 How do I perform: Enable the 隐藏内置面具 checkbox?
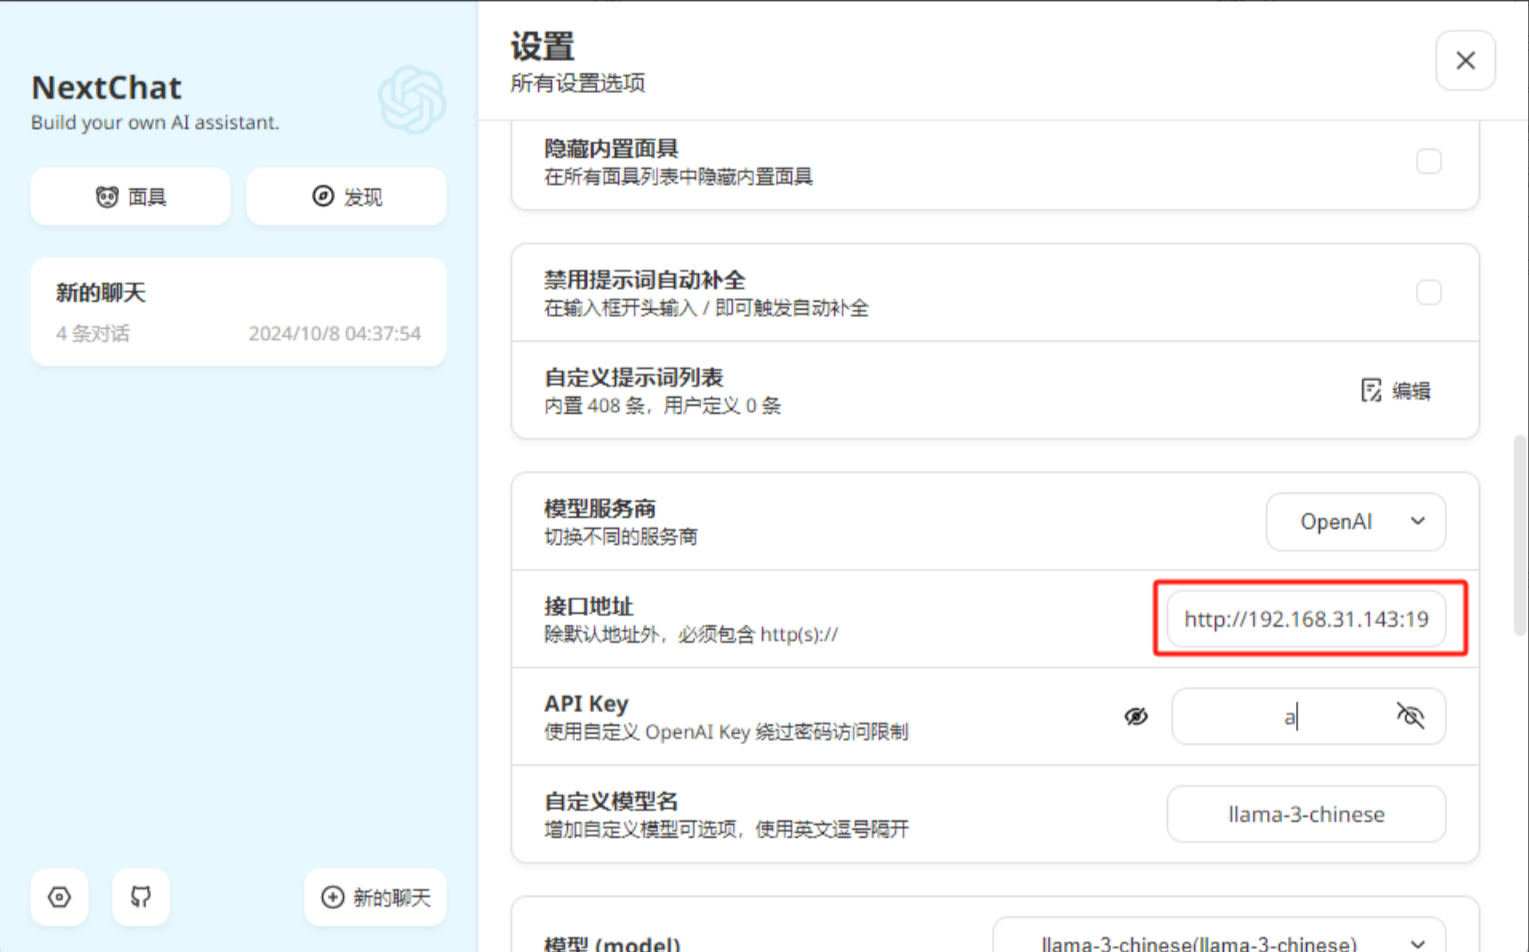[x=1428, y=162]
